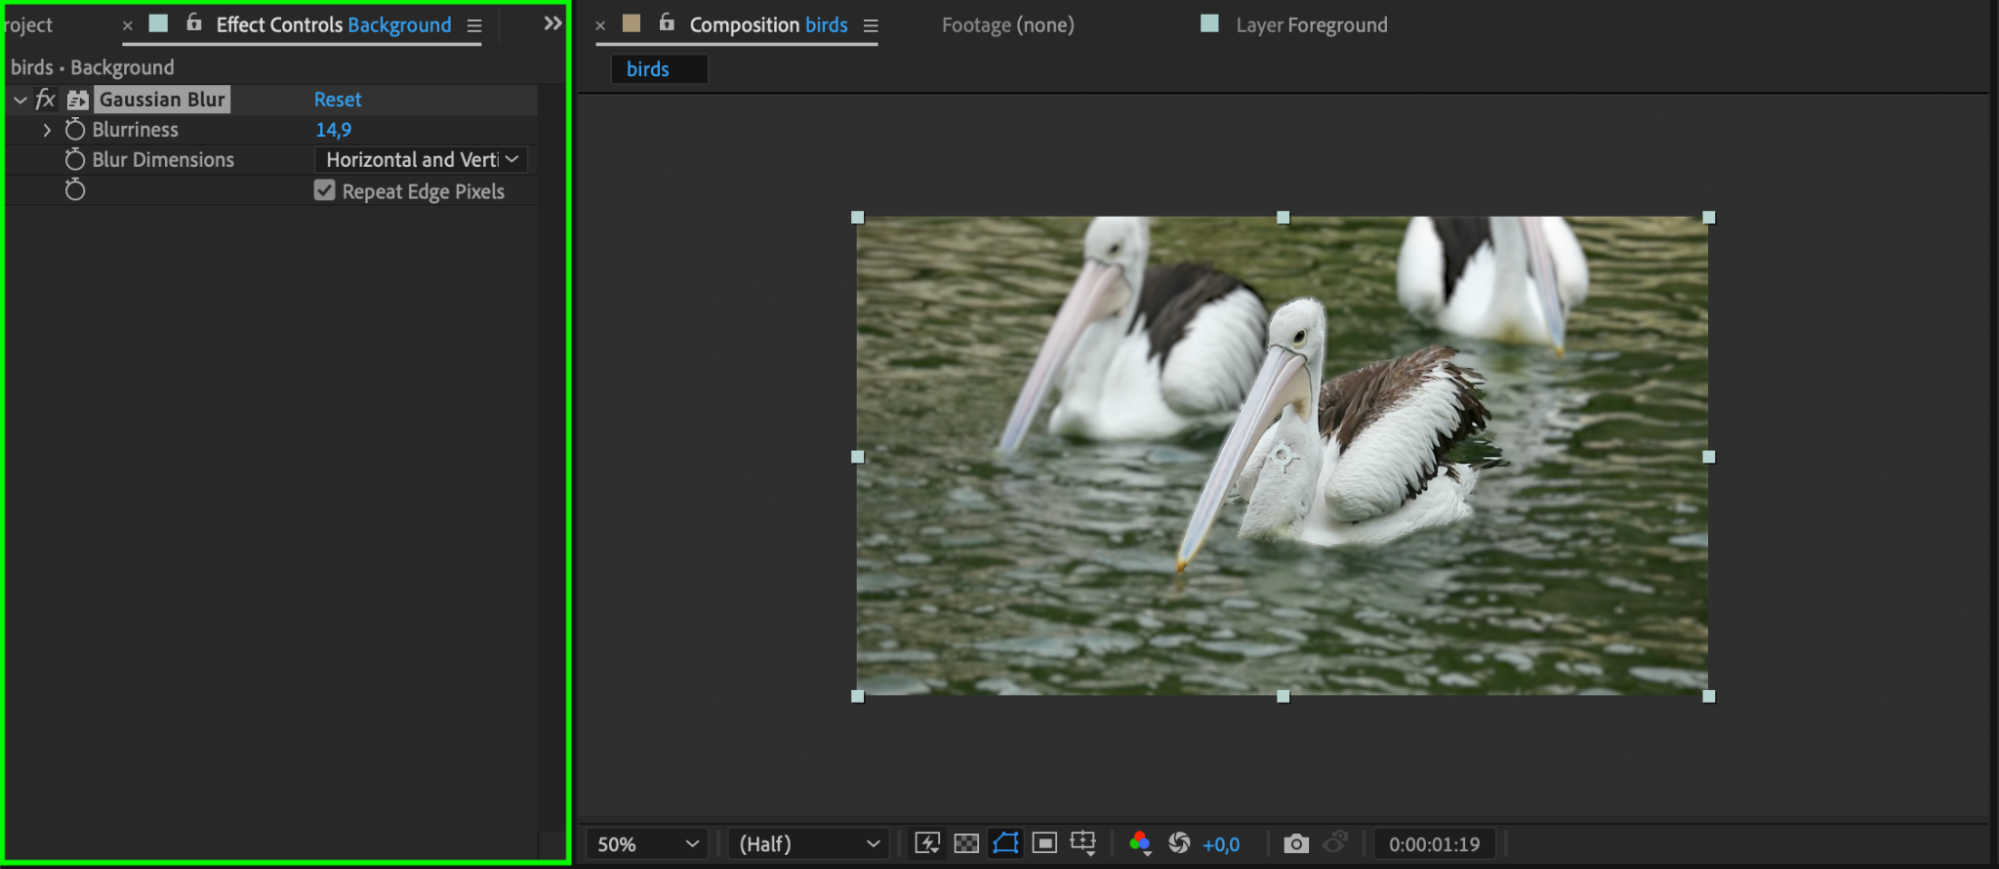Expand the Blurriness property arrow
Image resolution: width=1999 pixels, height=869 pixels.
coord(46,130)
